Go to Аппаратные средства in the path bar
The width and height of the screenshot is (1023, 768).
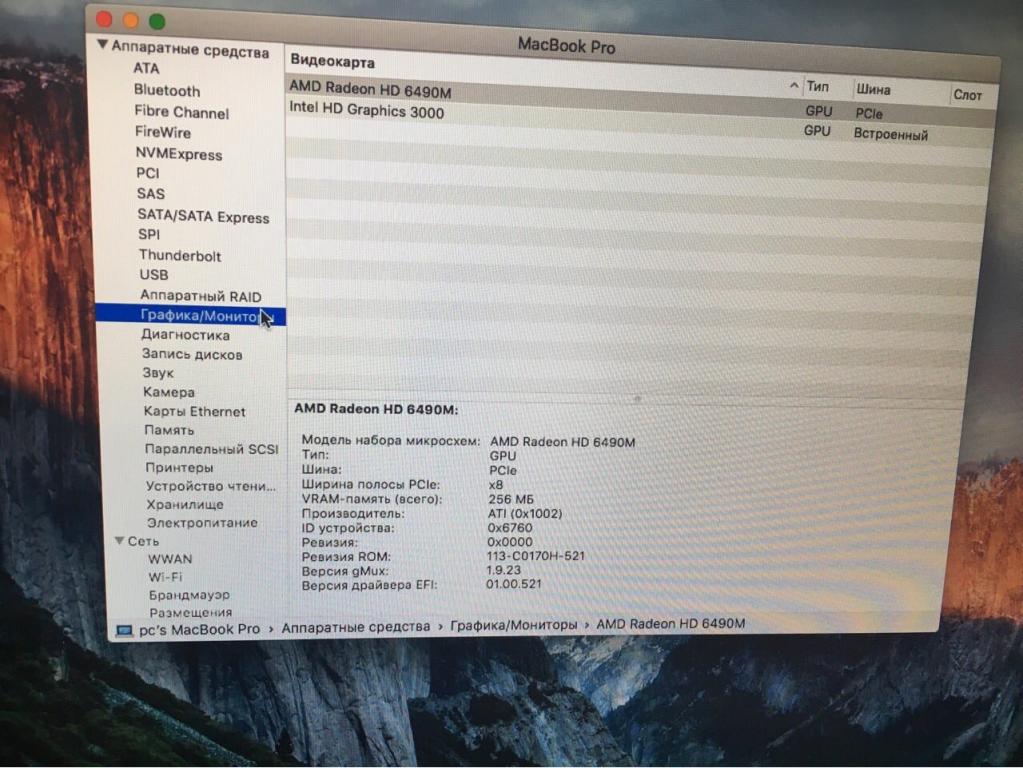pyautogui.click(x=356, y=626)
